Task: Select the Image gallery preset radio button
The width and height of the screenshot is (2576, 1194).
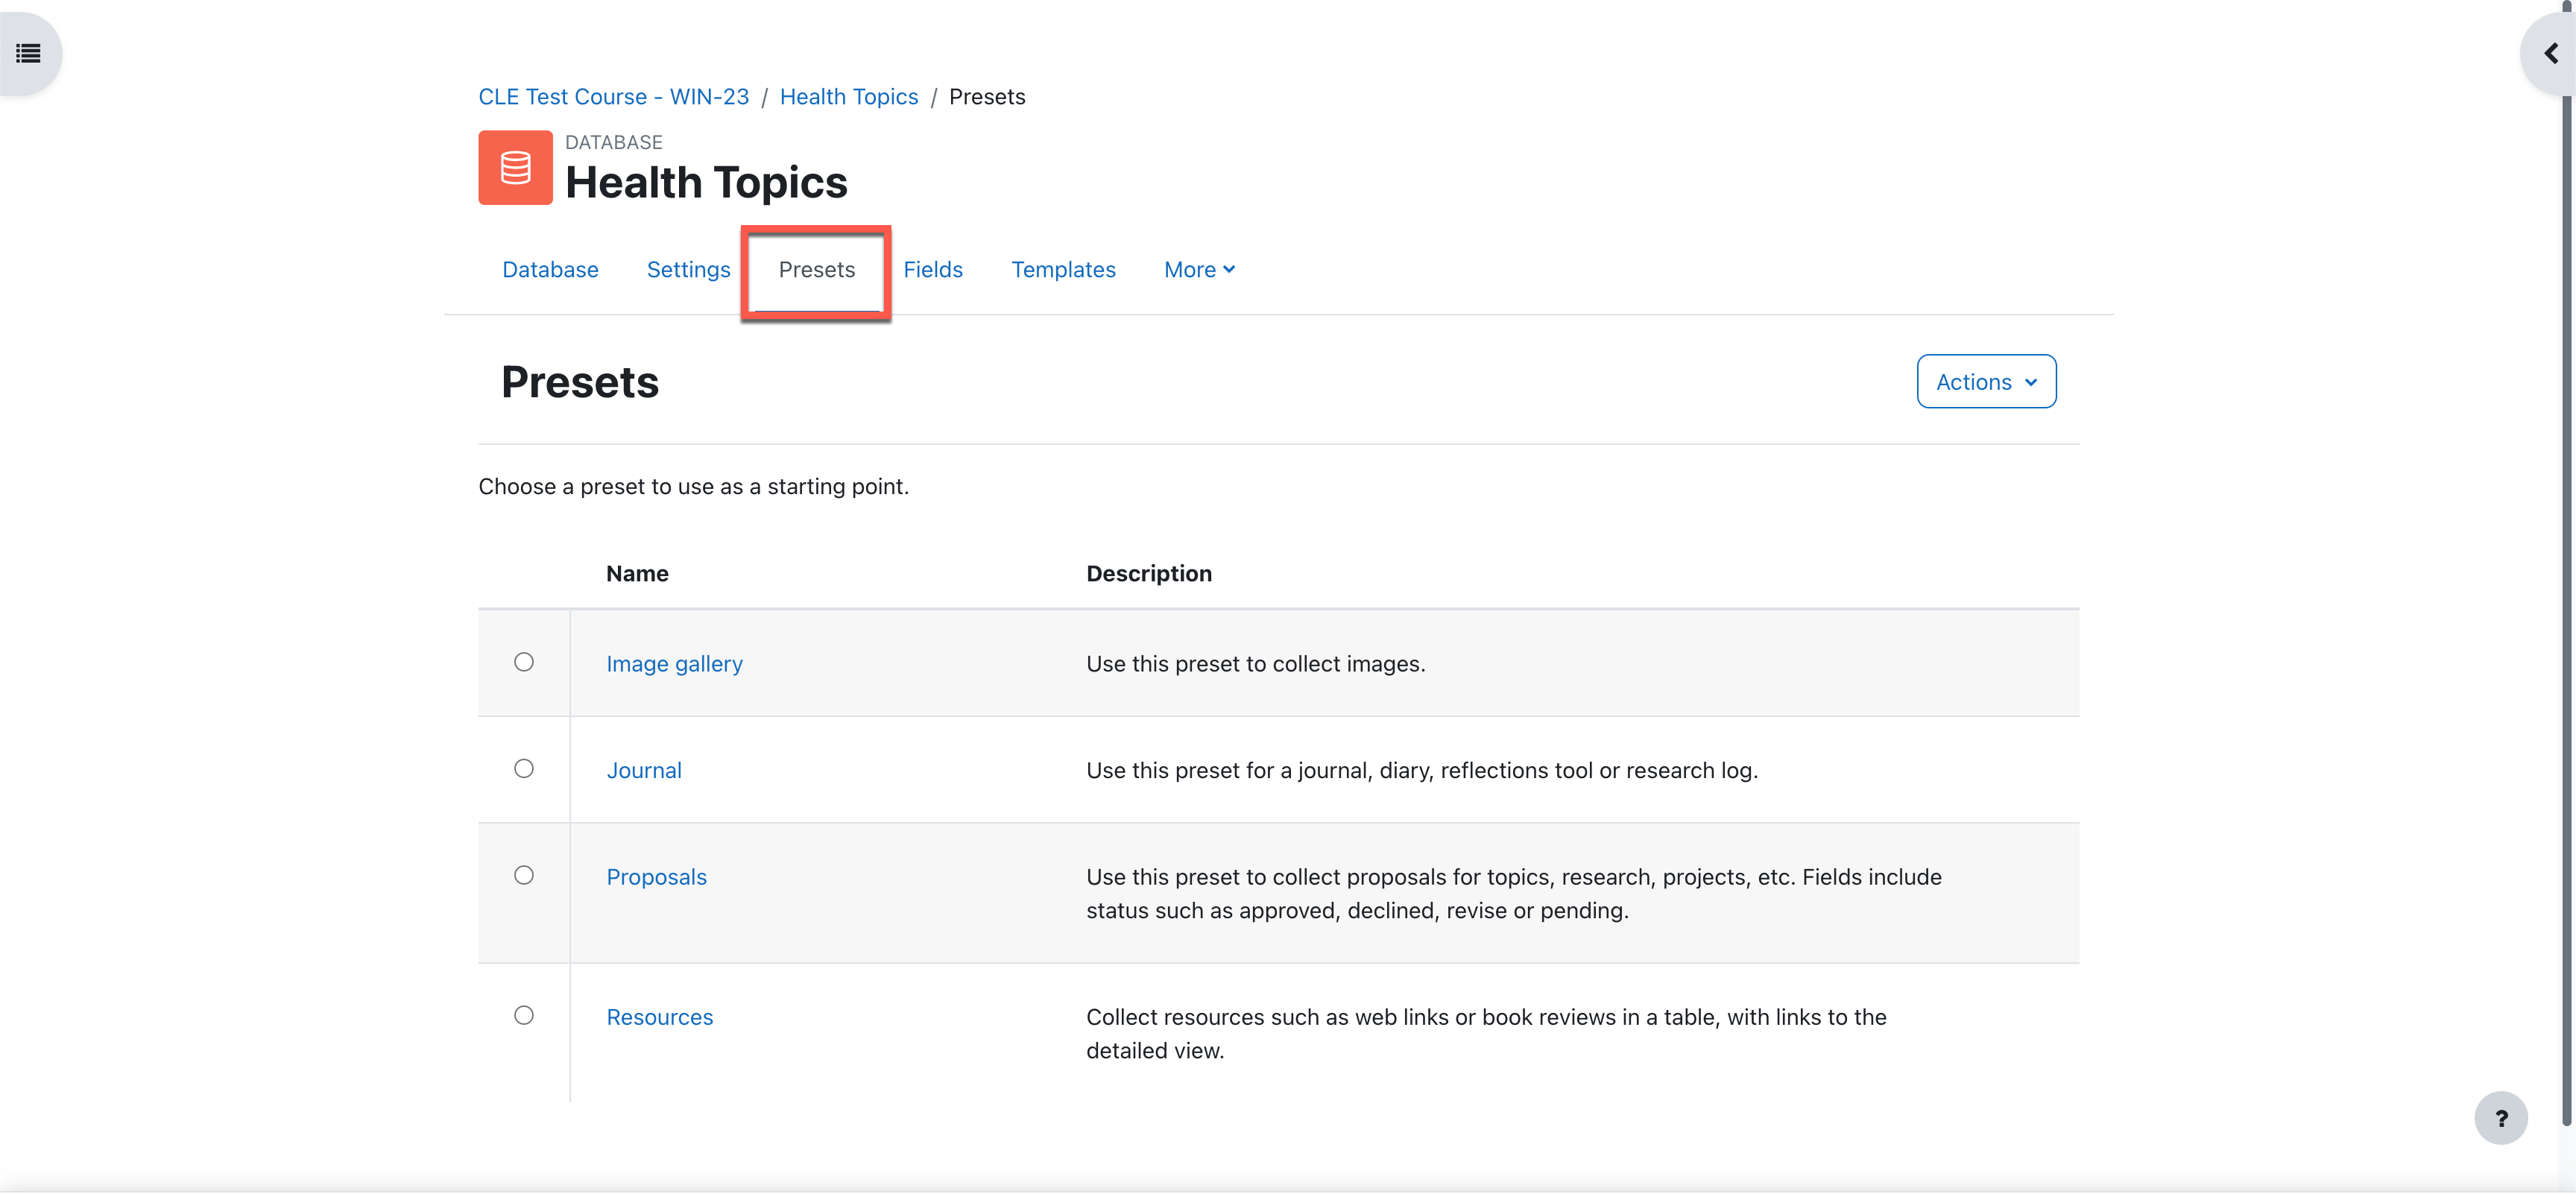Action: 524,662
